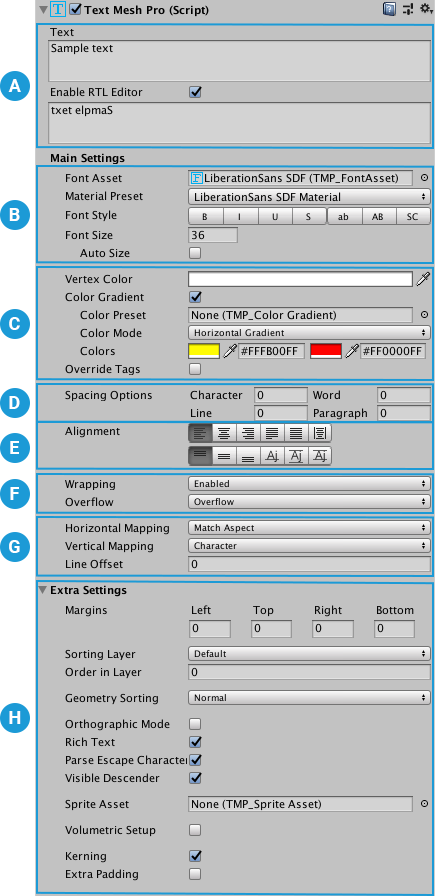Toggle SC small caps style button

(x=413, y=217)
